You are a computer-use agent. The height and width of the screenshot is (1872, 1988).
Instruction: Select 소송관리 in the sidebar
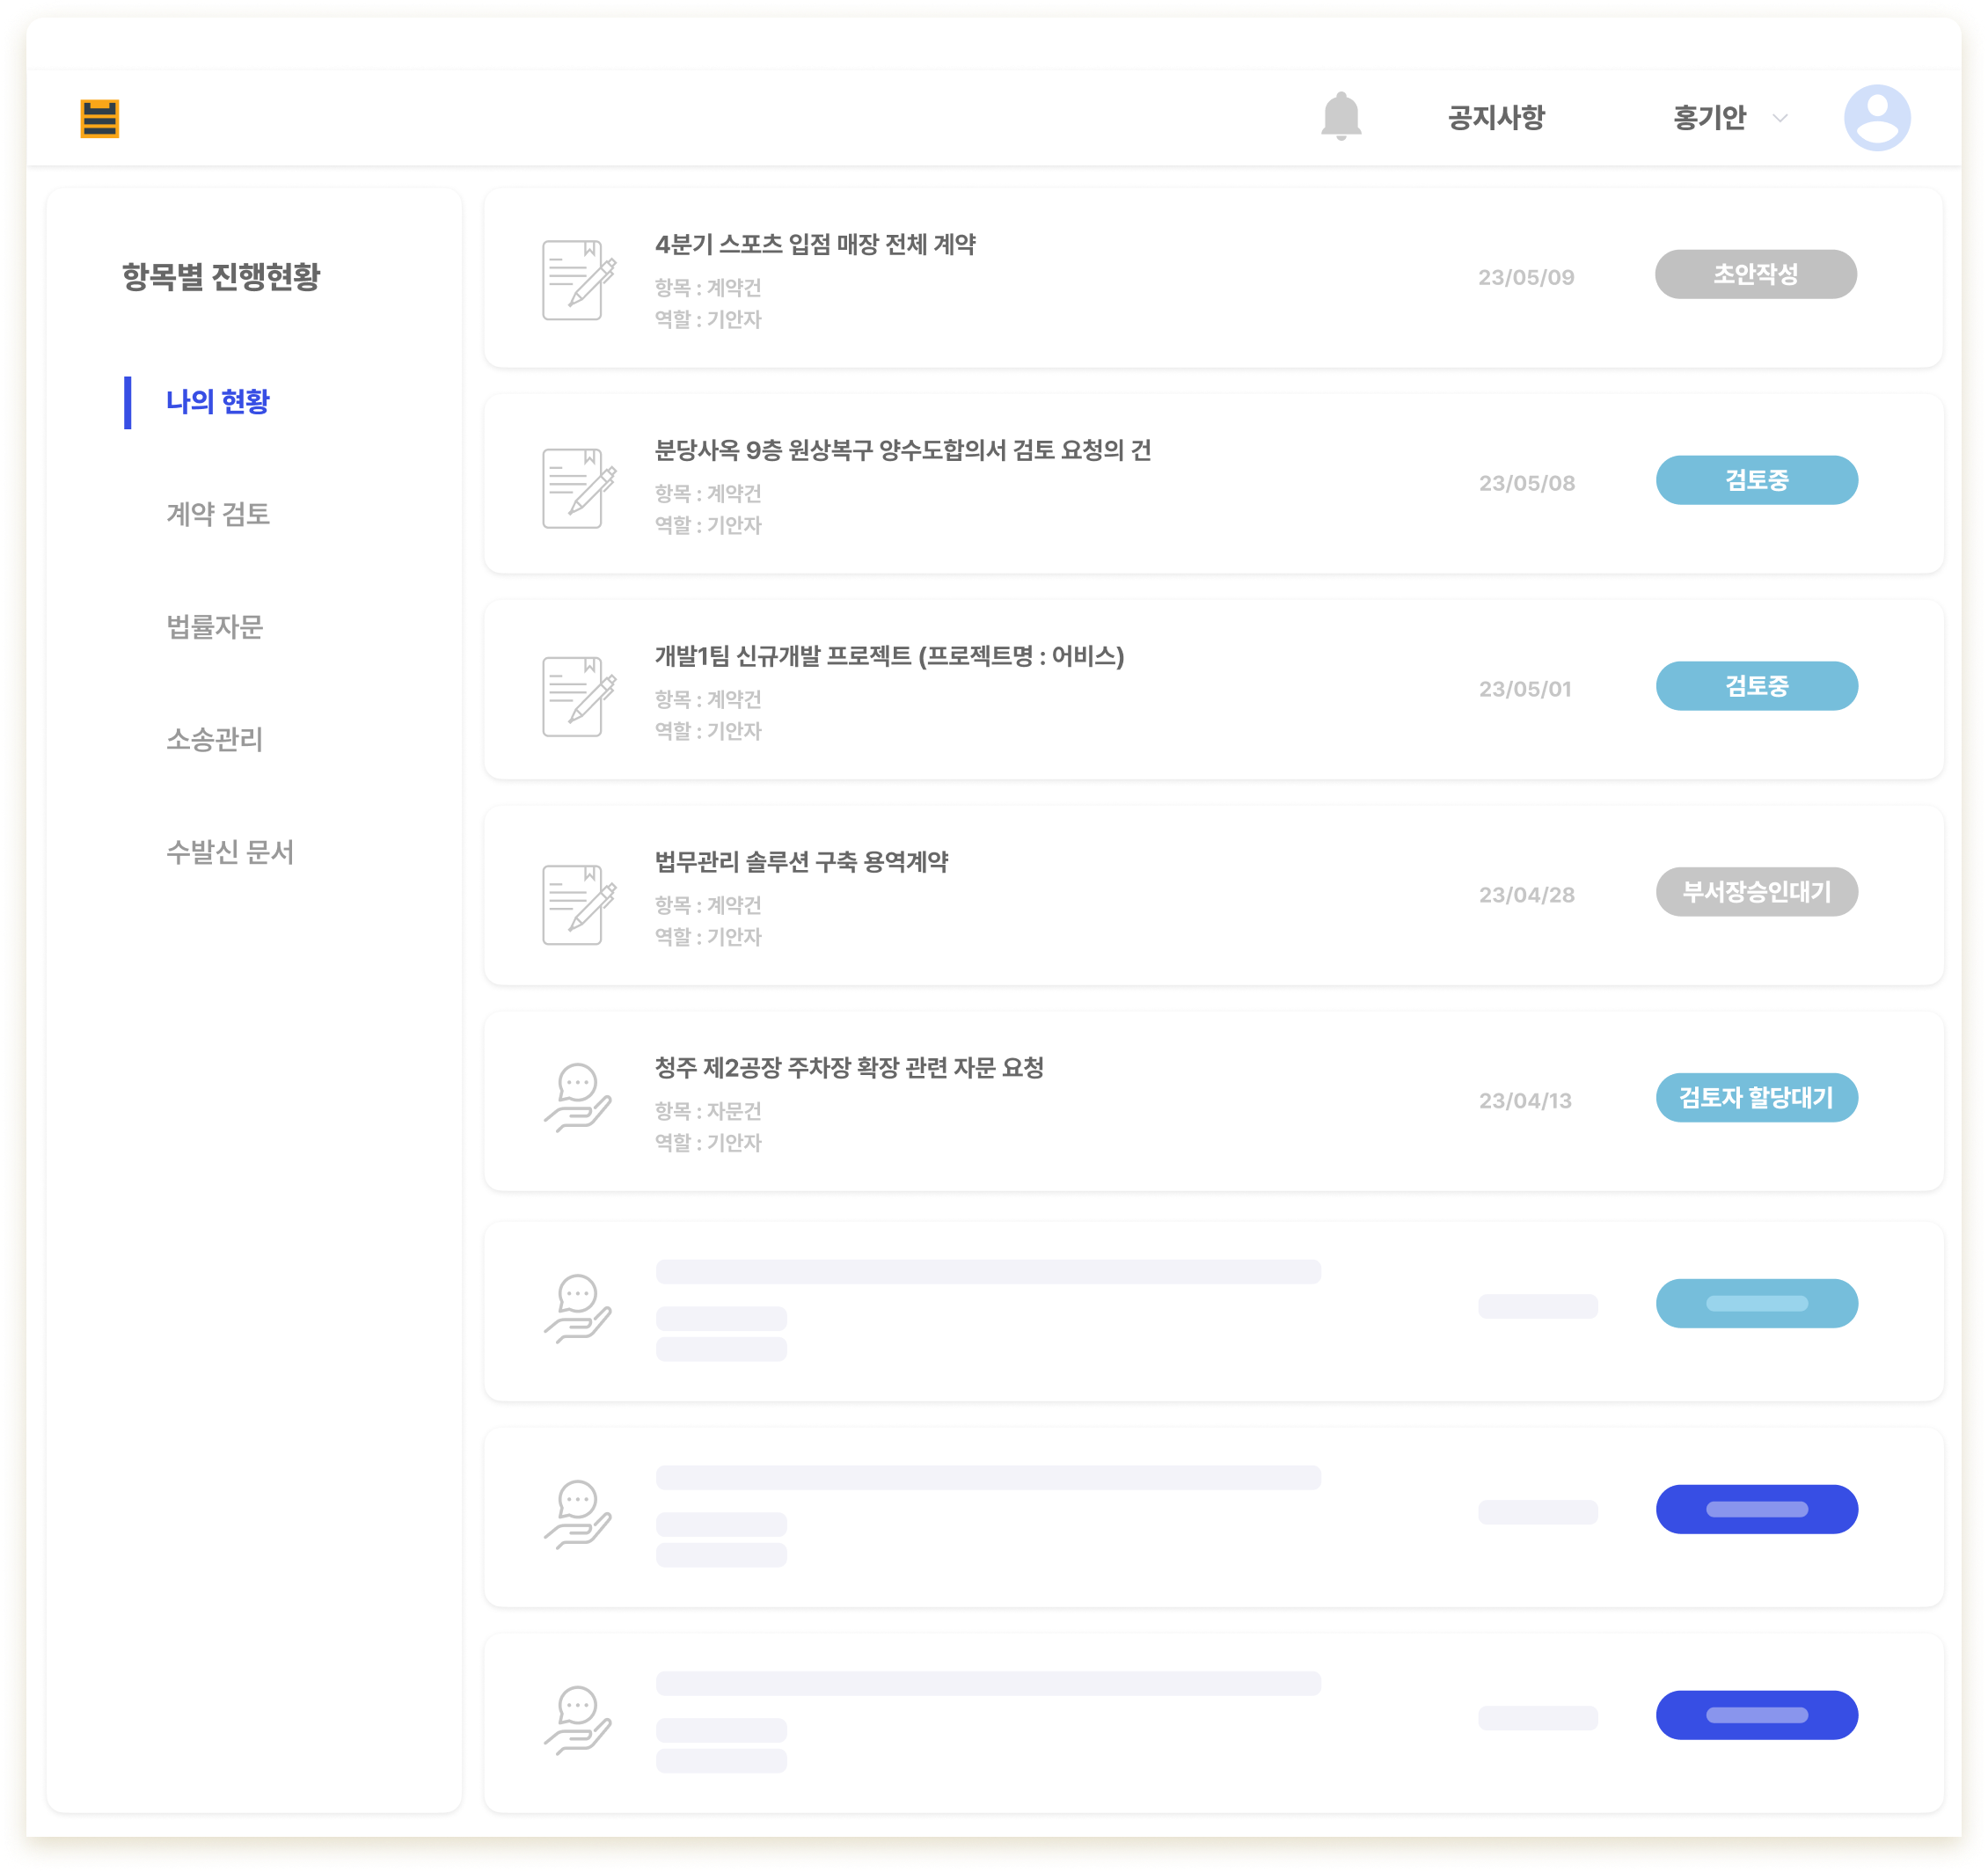214,739
